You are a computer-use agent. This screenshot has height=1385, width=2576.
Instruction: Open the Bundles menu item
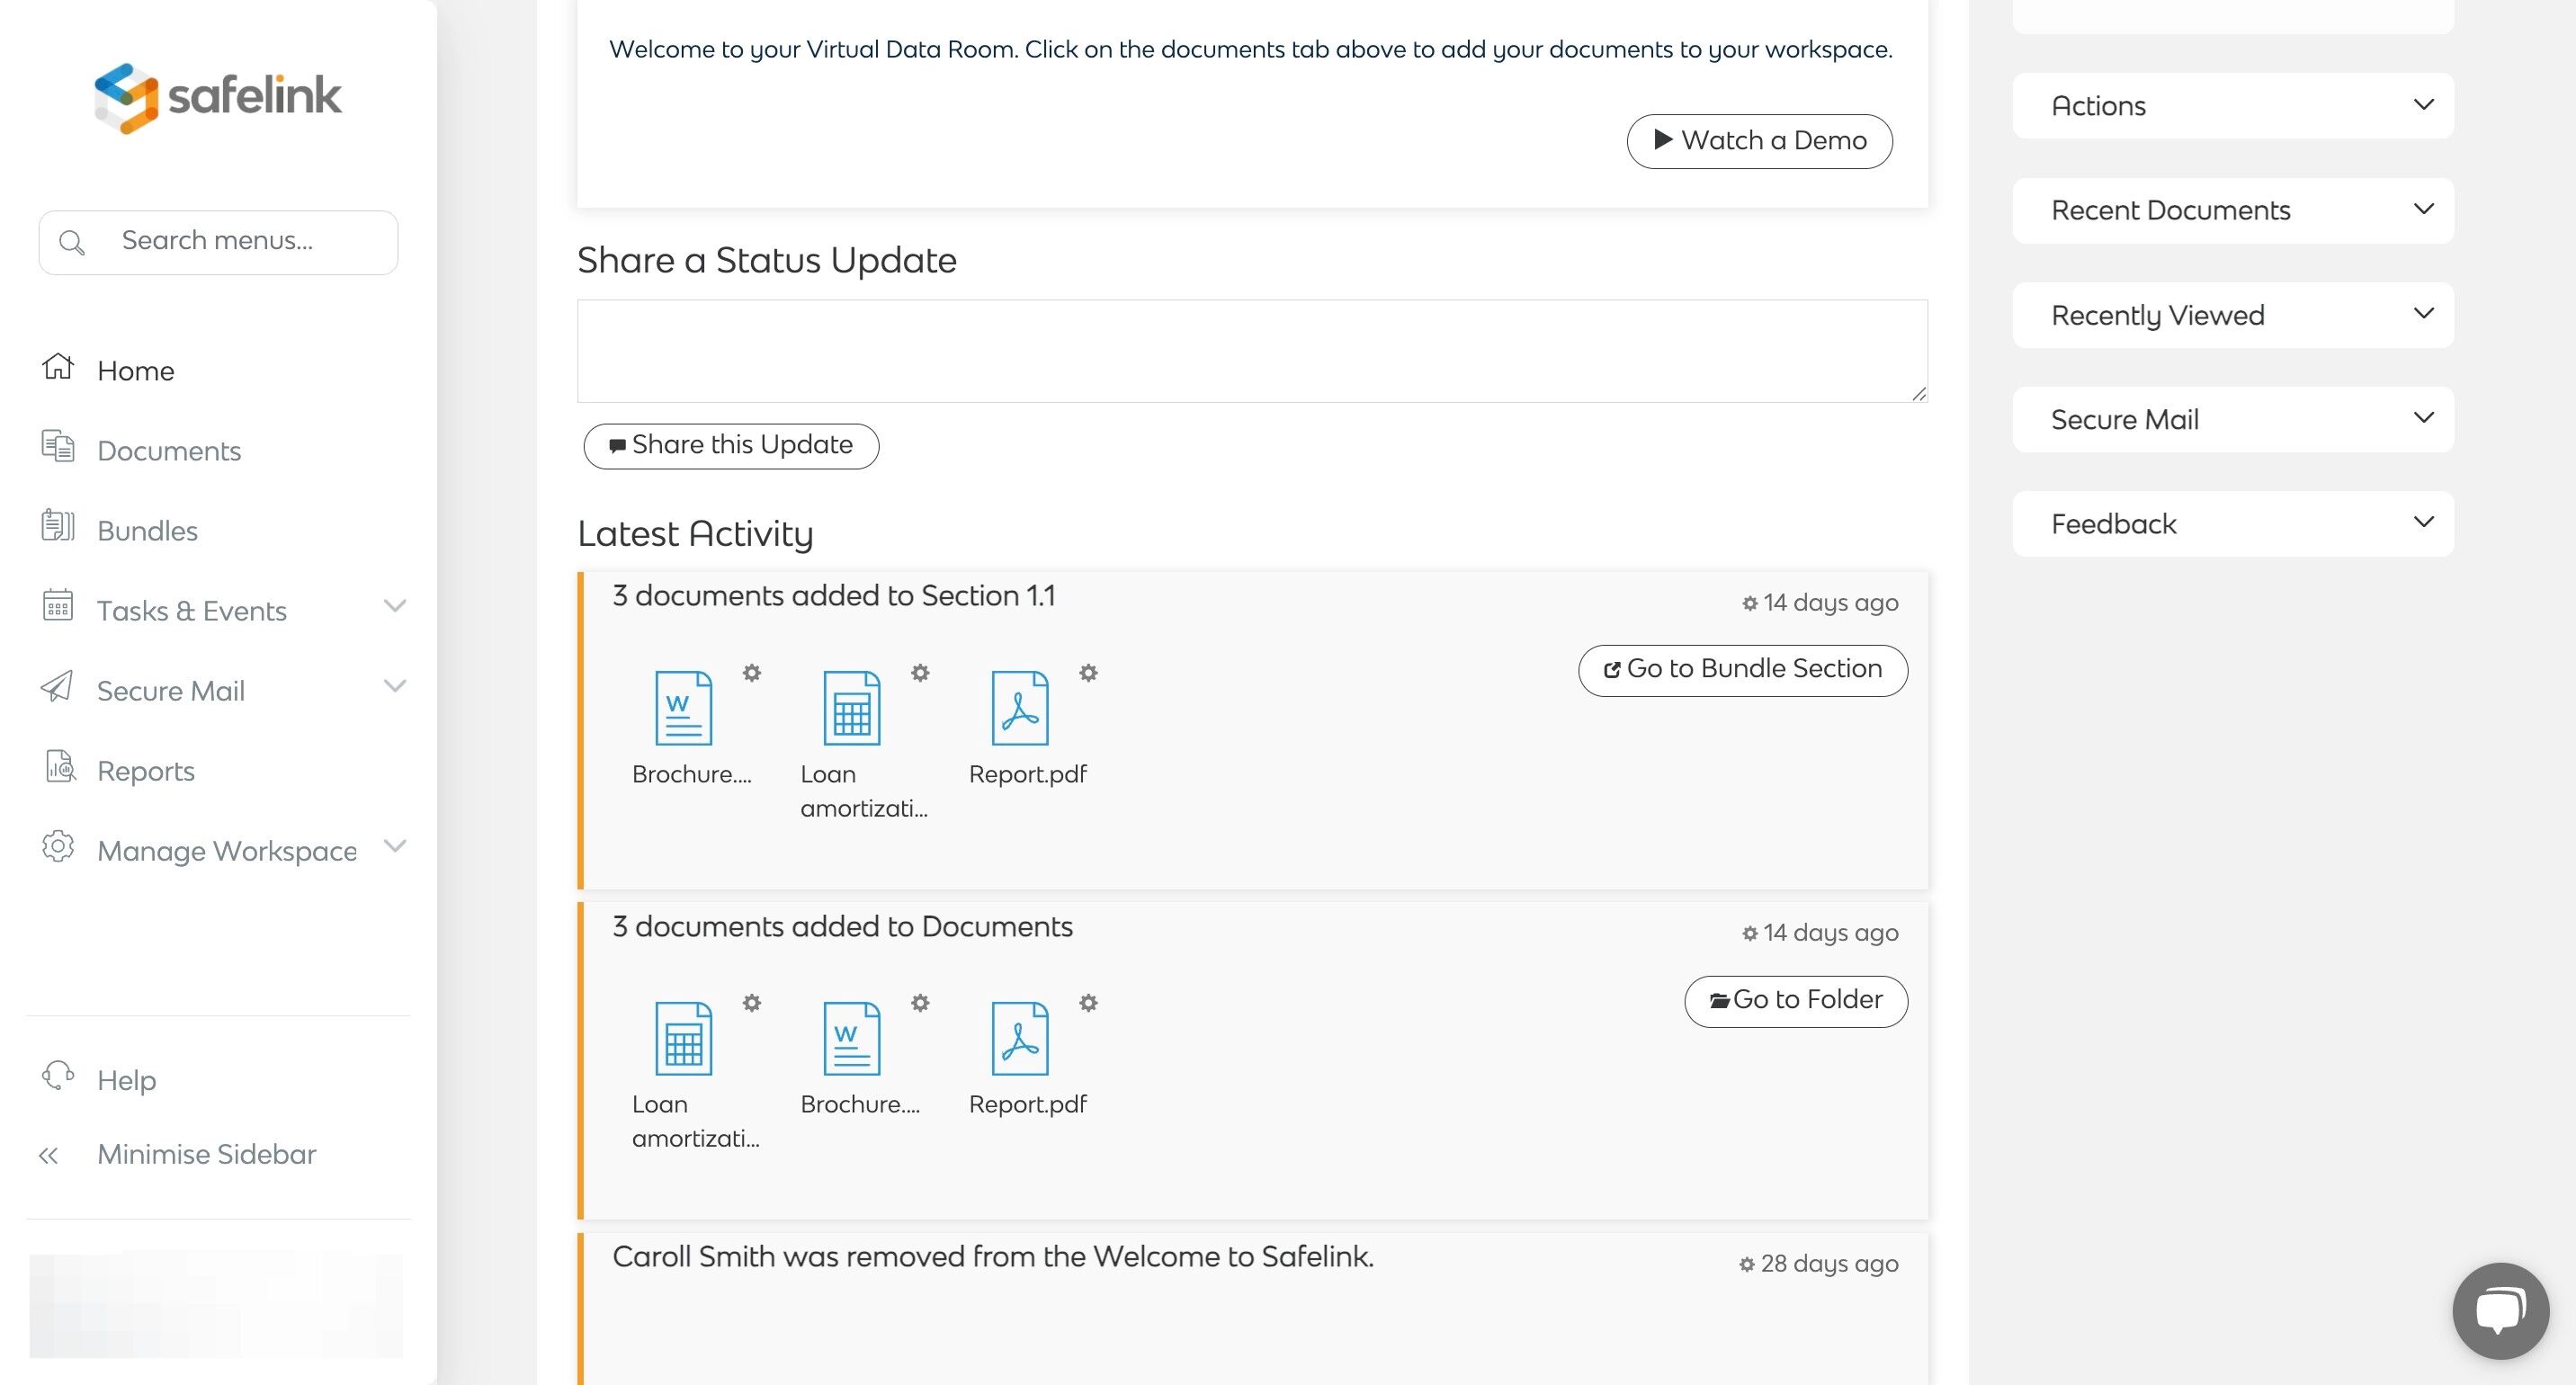pos(147,531)
